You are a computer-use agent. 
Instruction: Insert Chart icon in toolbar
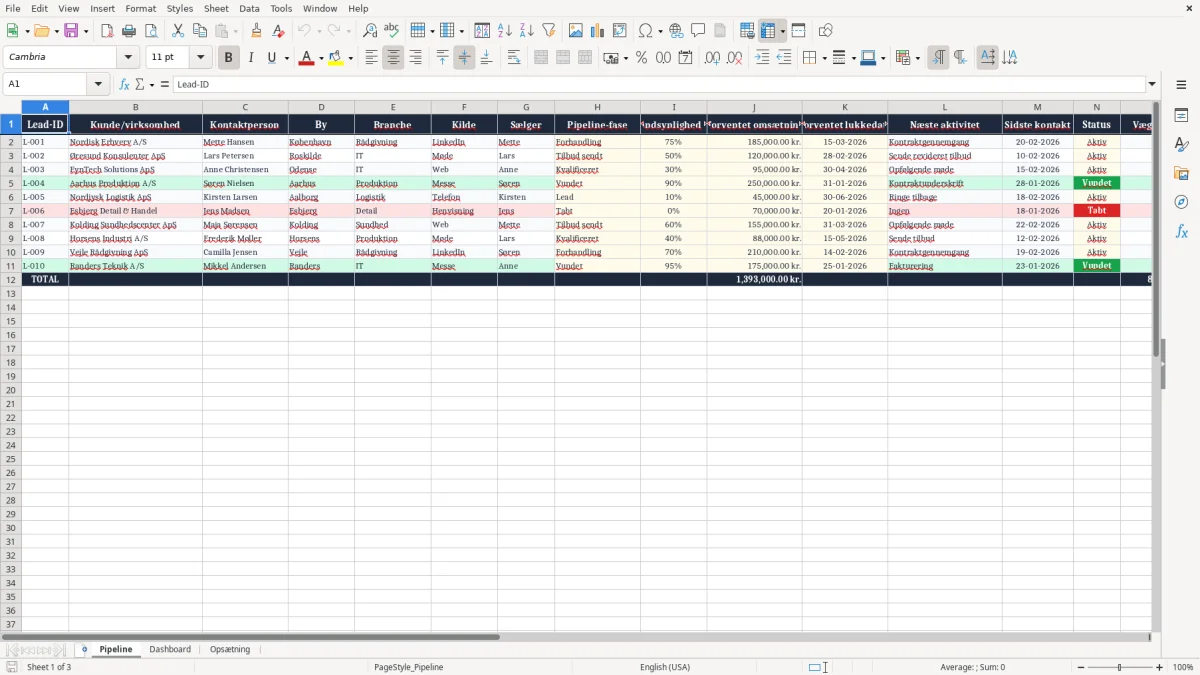point(598,31)
